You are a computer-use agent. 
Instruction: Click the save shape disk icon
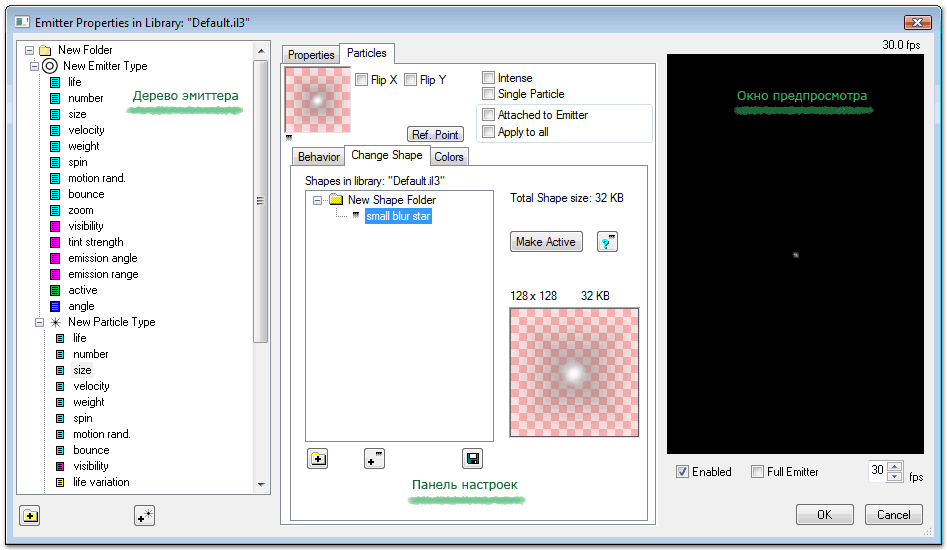[x=472, y=459]
